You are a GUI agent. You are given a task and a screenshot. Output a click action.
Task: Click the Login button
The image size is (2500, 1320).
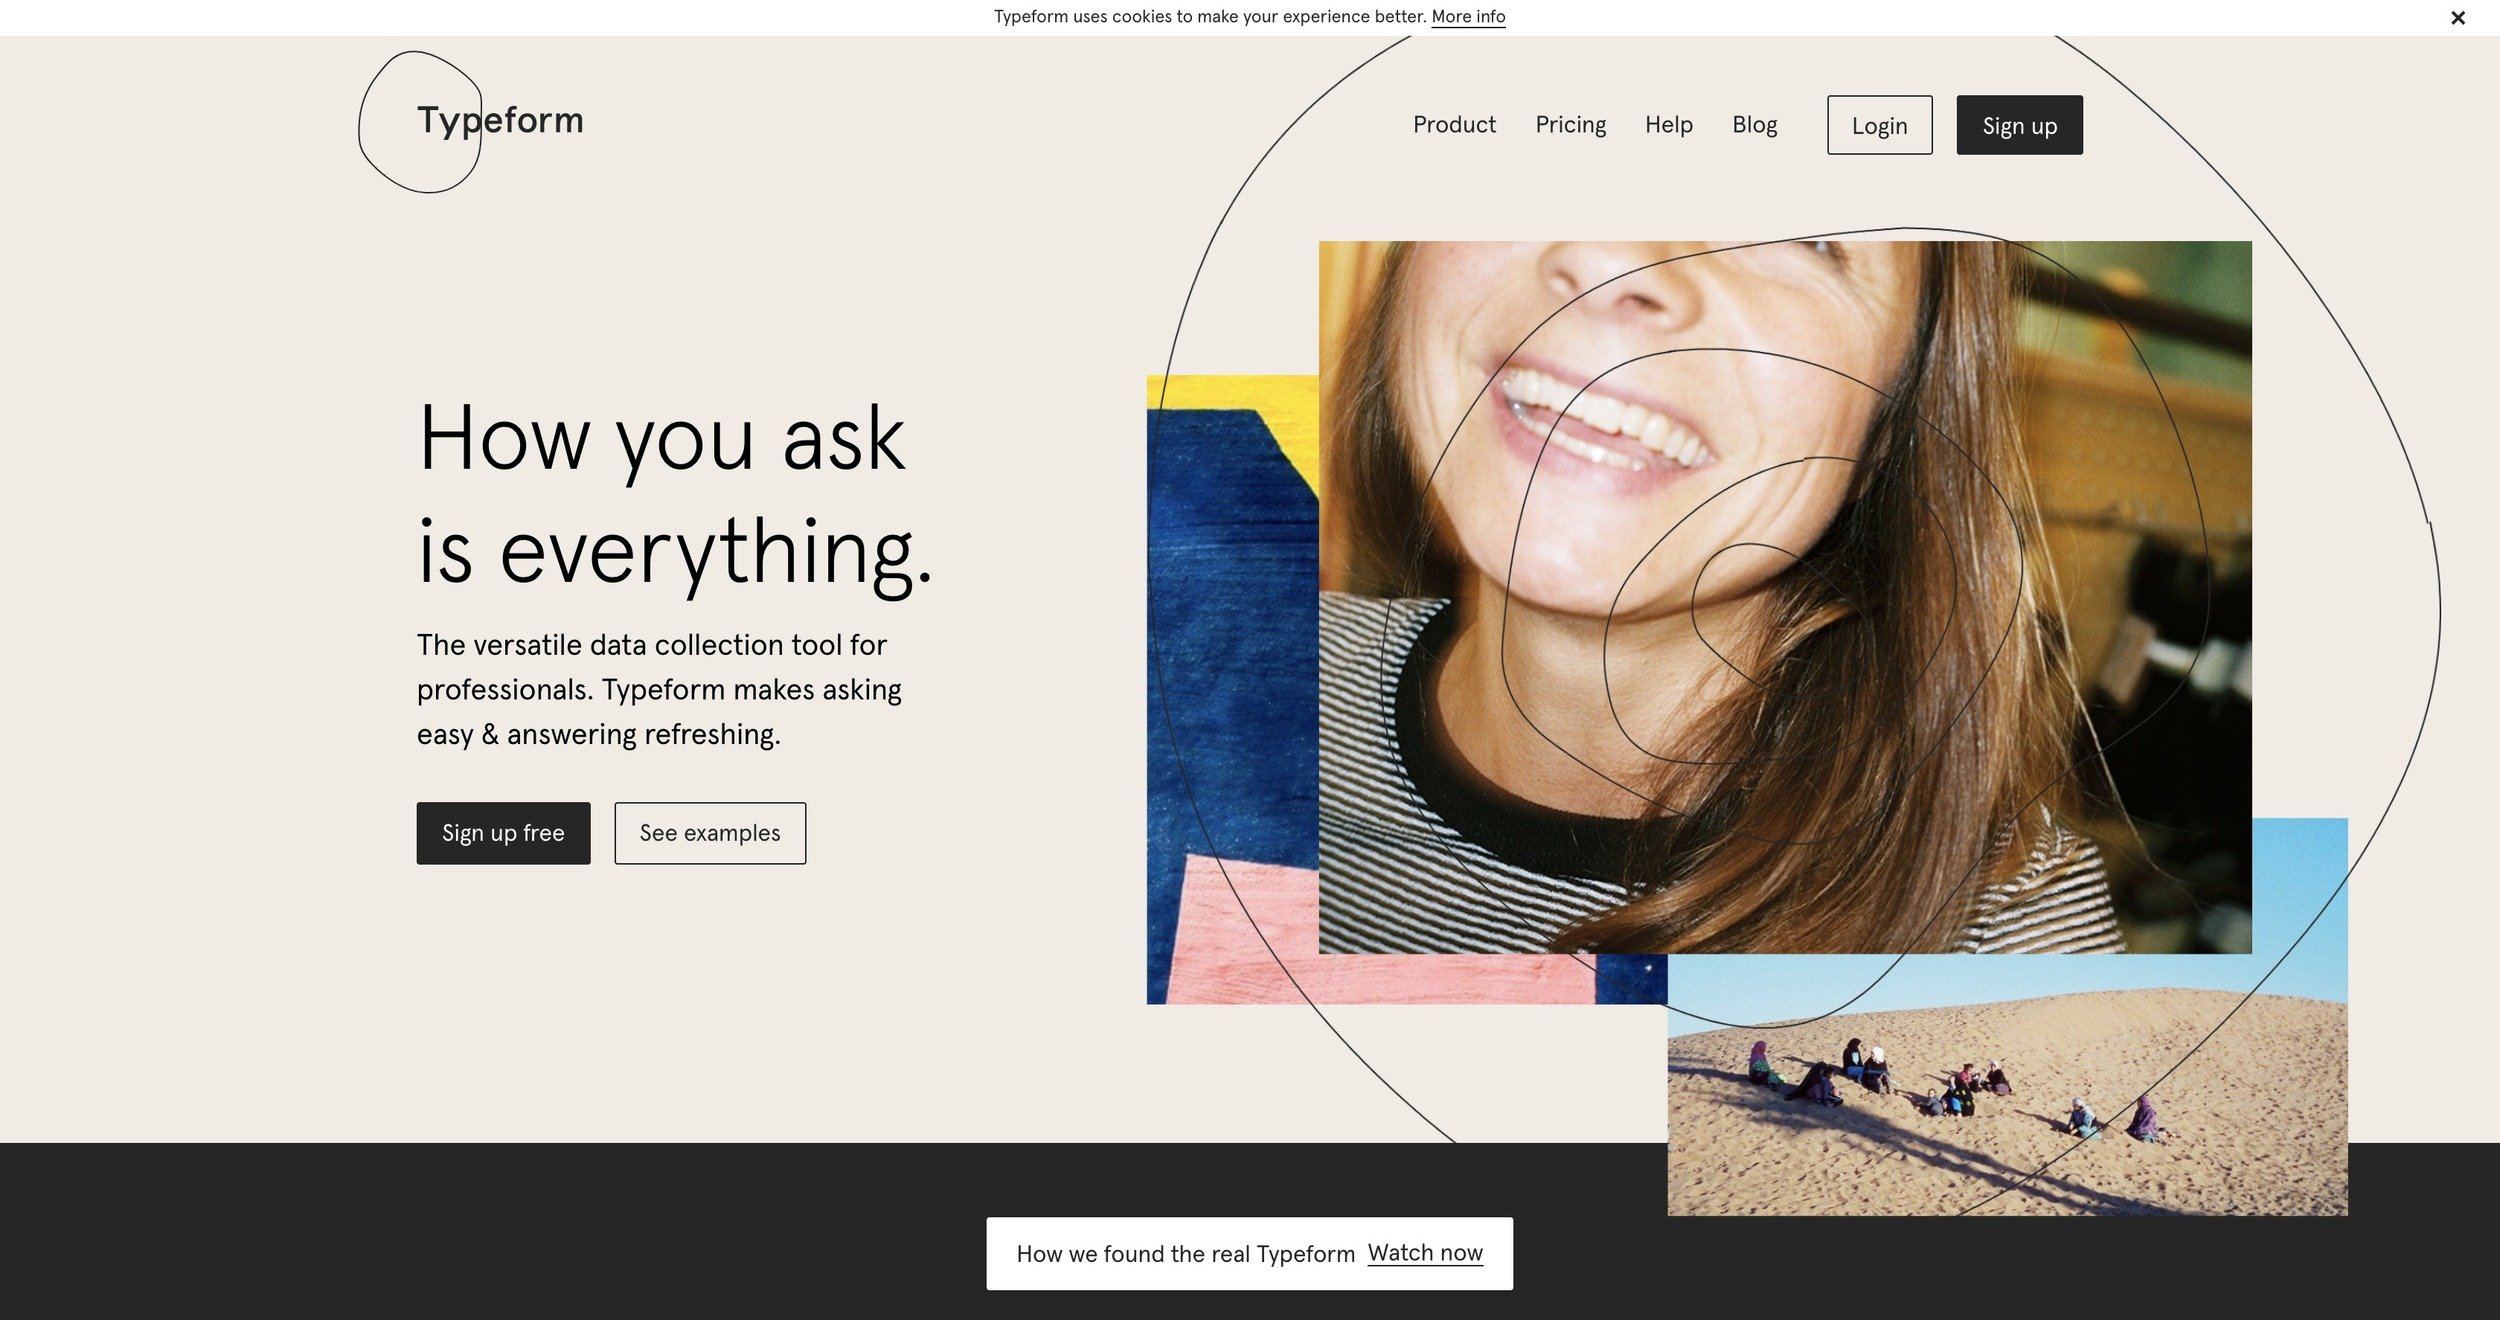pos(1879,125)
